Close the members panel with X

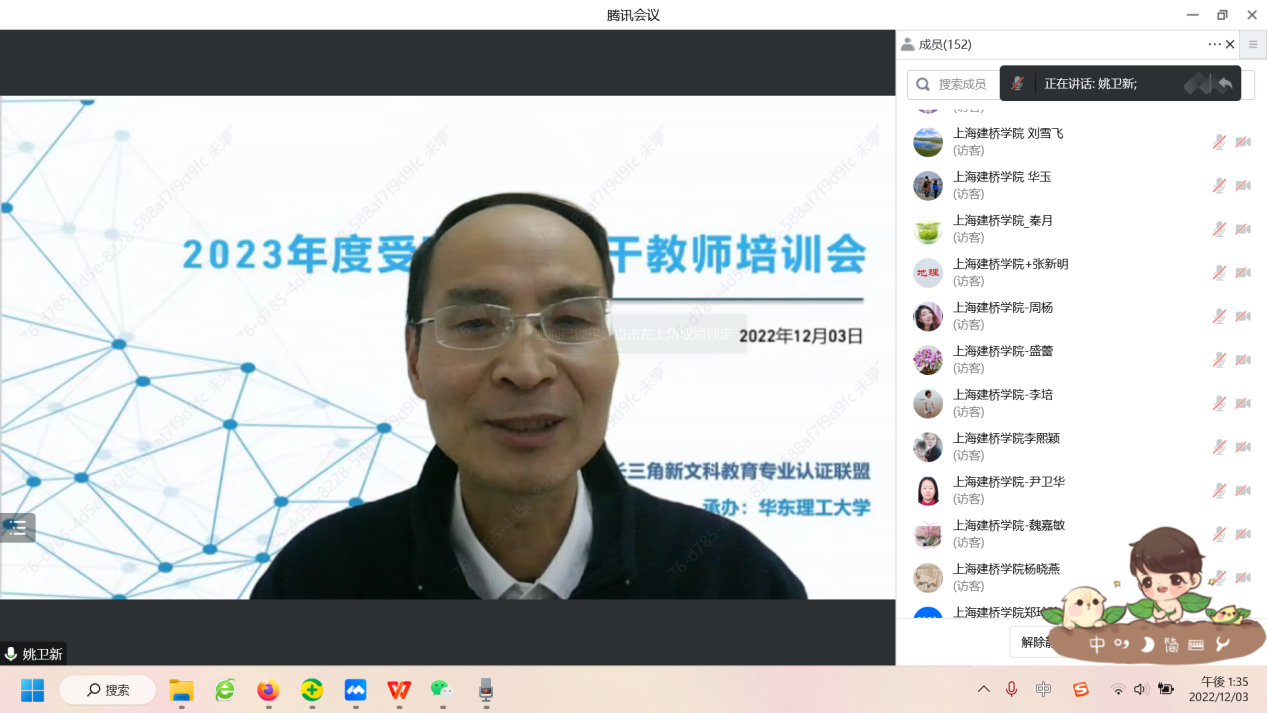pyautogui.click(x=1230, y=44)
